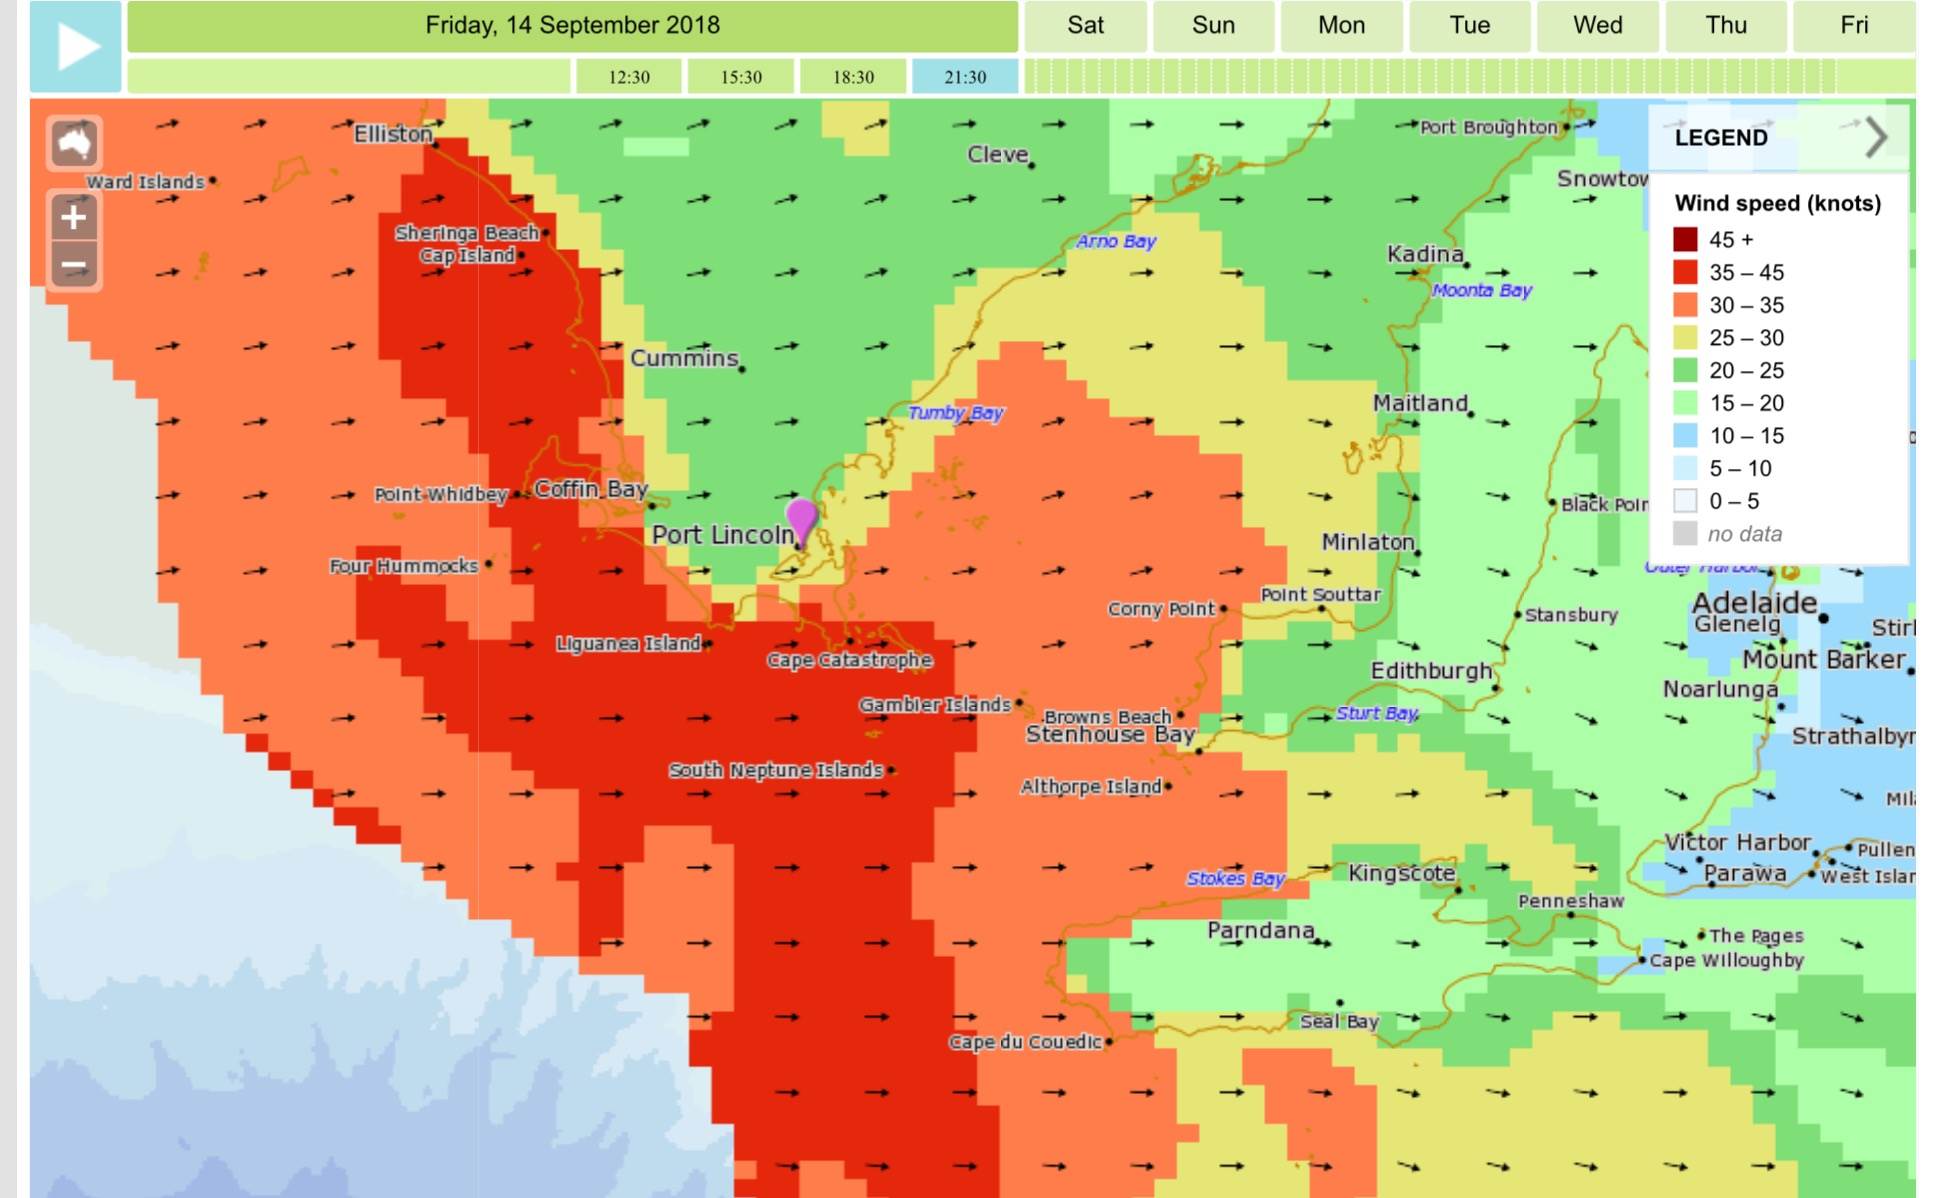Click the Adelaide city label on map
Screen dimensions: 1953x1198
click(1754, 602)
